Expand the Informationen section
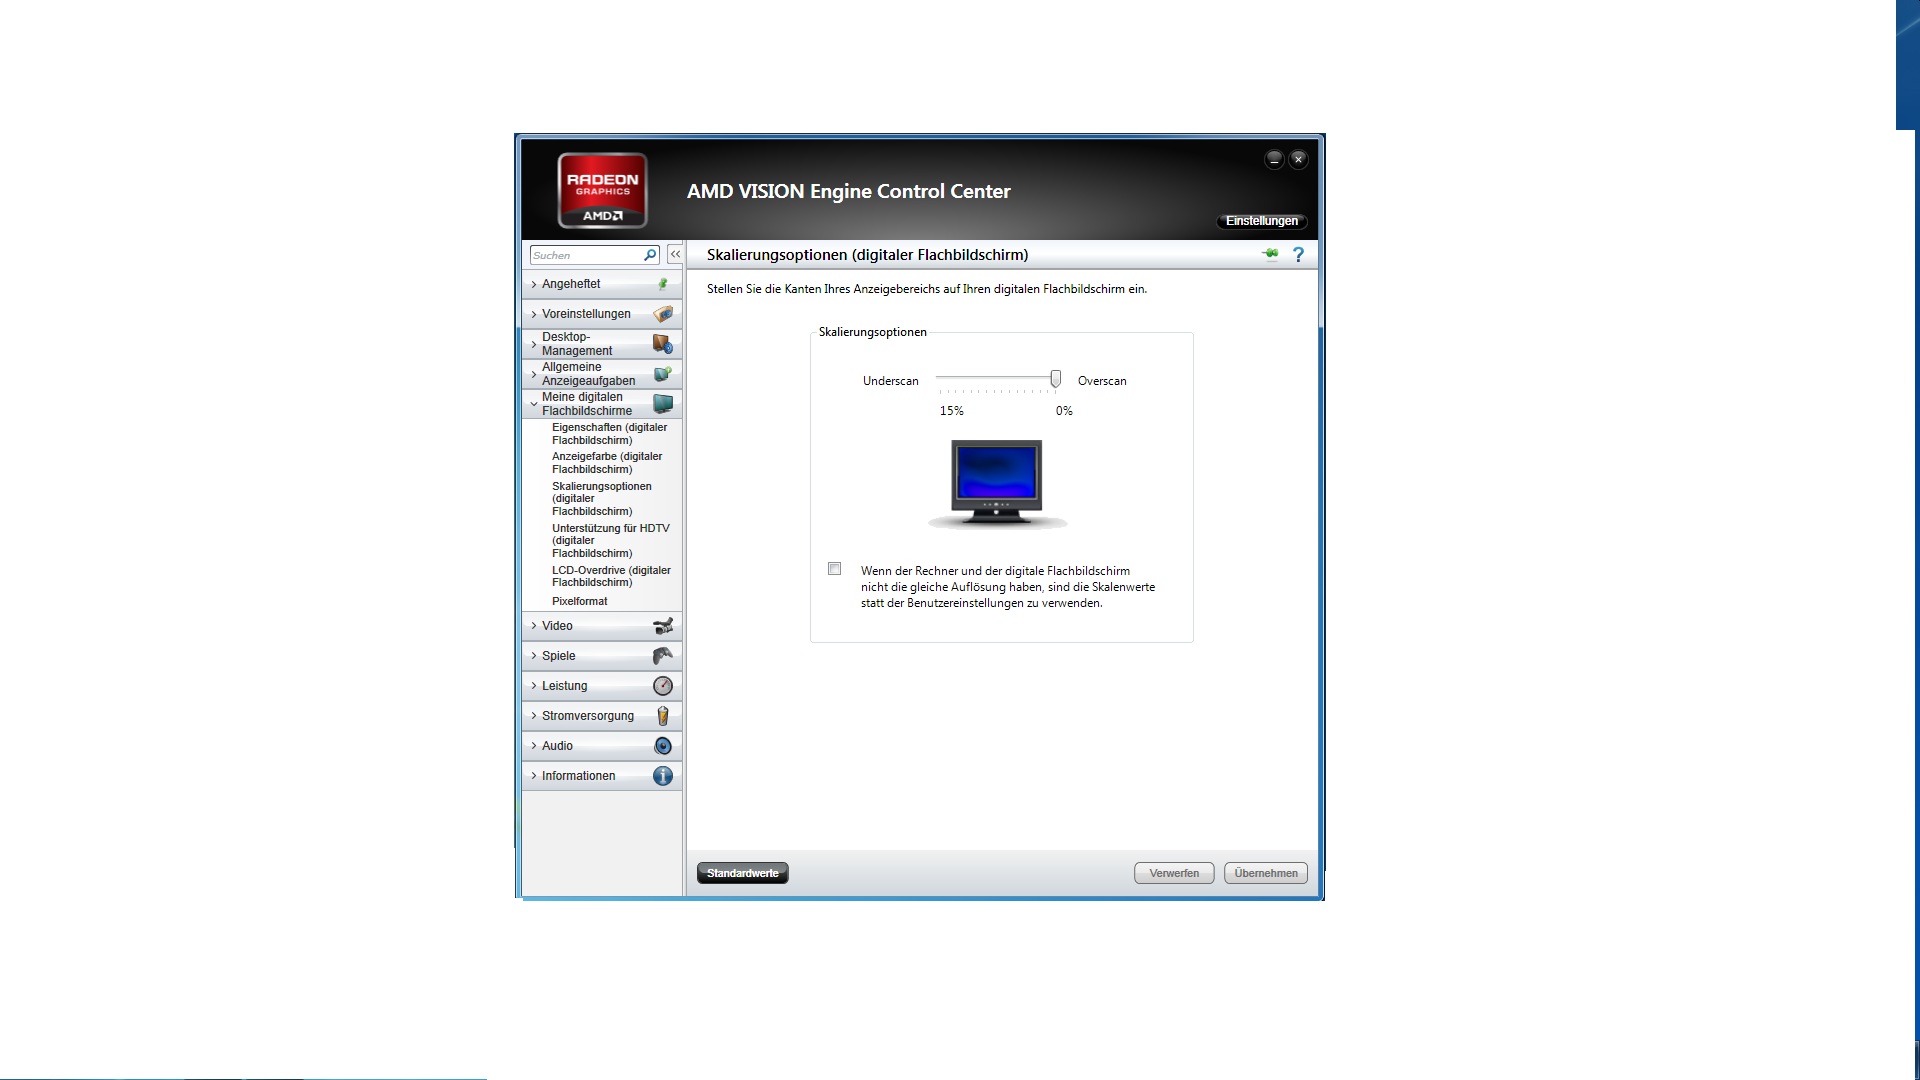The height and width of the screenshot is (1080, 1920). pyautogui.click(x=602, y=776)
